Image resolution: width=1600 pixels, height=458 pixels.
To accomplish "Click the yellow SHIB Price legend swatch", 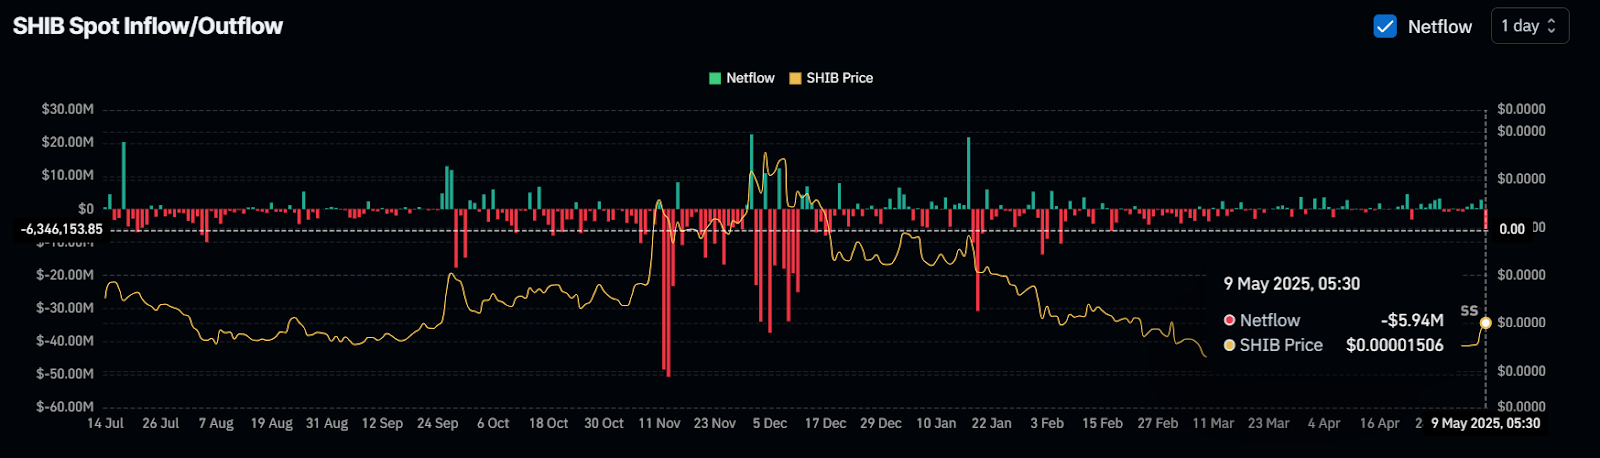I will tap(795, 78).
